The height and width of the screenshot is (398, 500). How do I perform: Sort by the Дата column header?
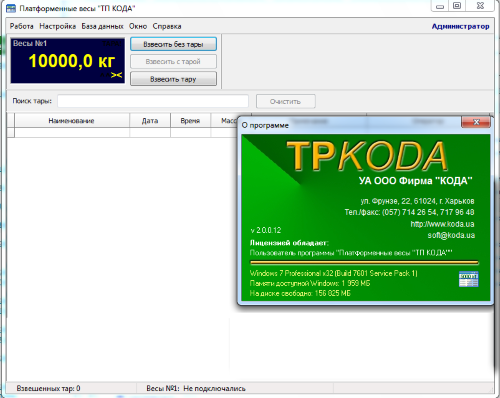[150, 121]
